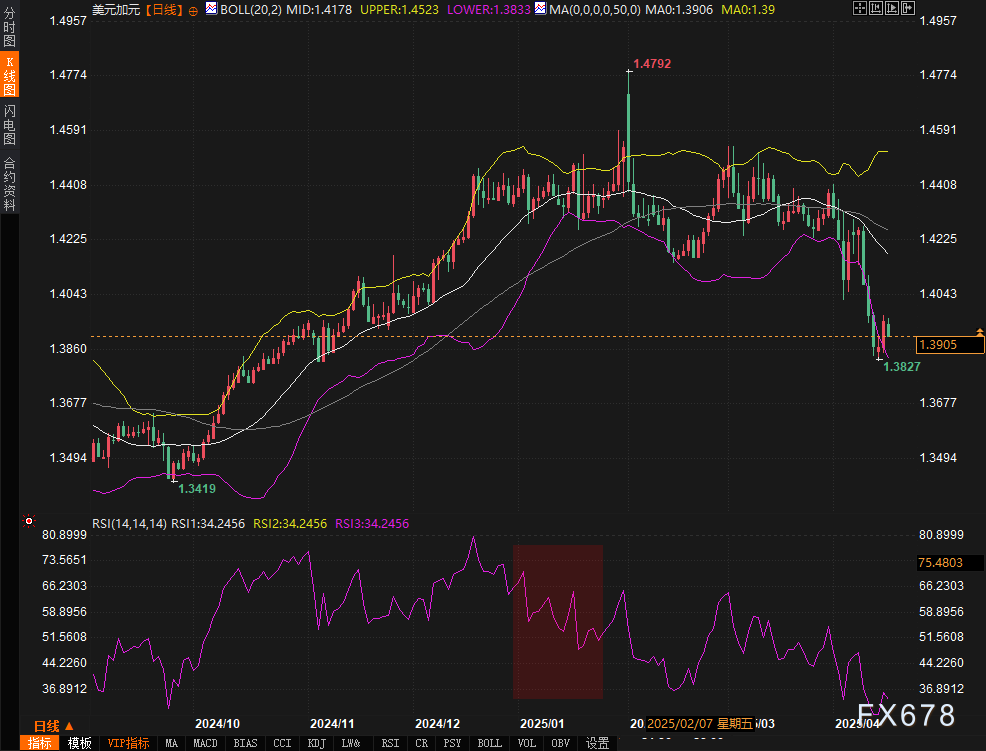Image resolution: width=986 pixels, height=751 pixels.
Task: Click the MA indicator icon in header
Action: click(x=539, y=9)
